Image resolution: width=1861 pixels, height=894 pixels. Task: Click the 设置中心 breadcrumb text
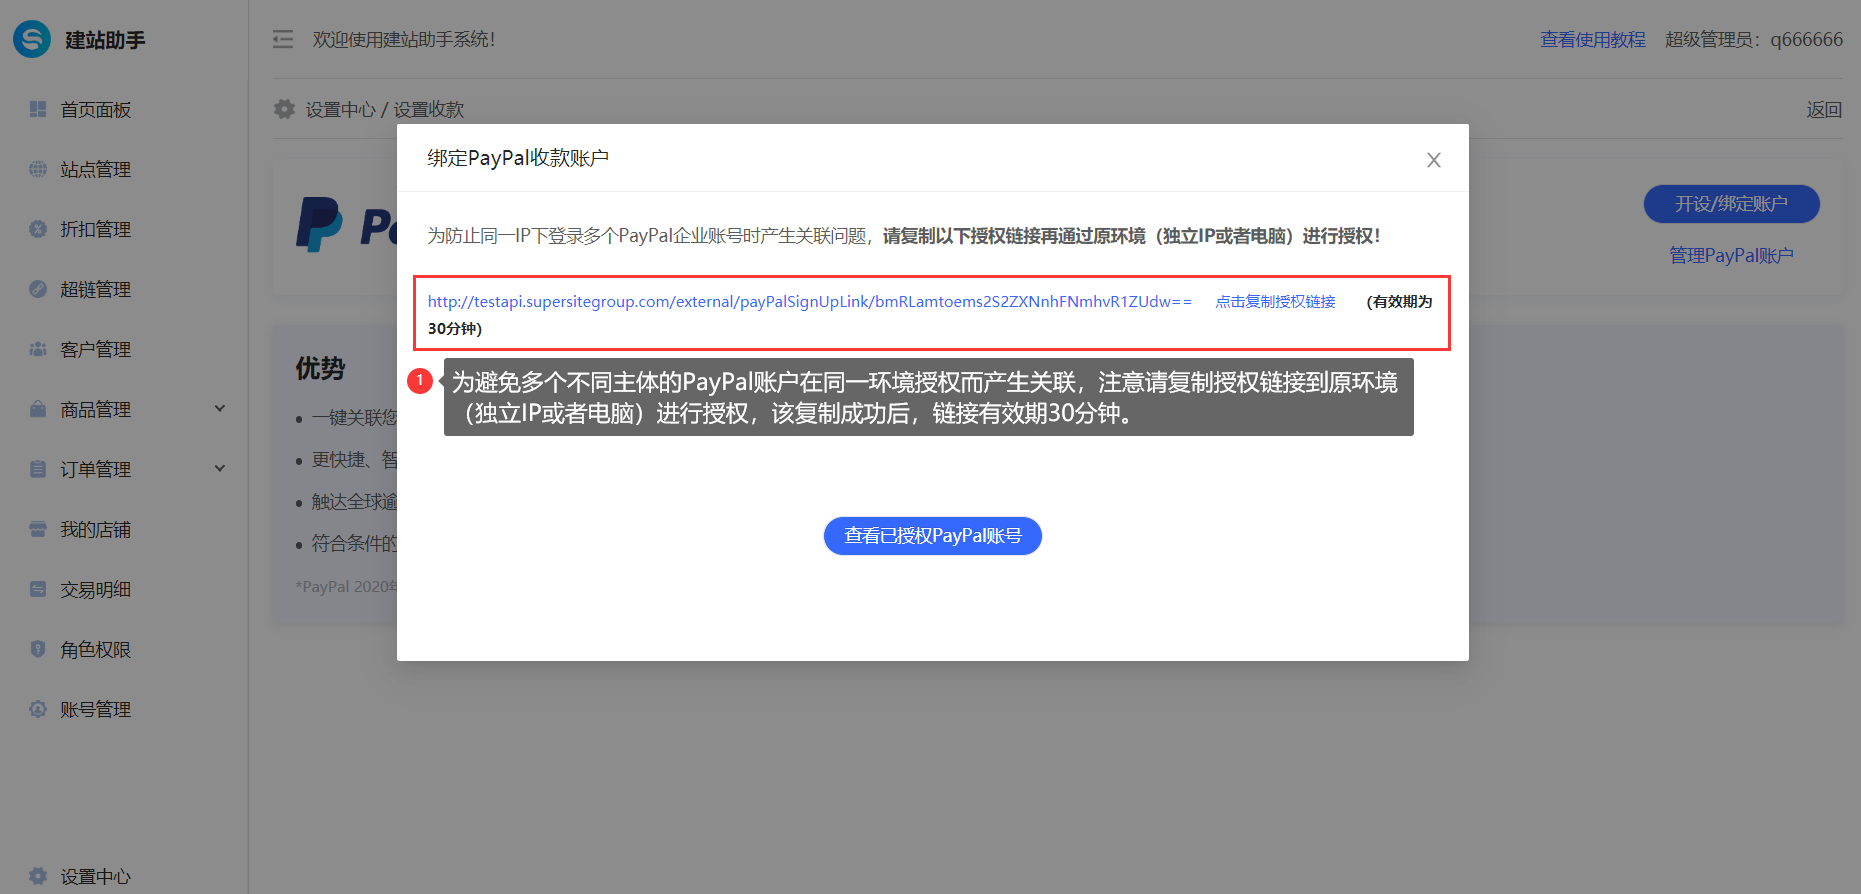340,109
